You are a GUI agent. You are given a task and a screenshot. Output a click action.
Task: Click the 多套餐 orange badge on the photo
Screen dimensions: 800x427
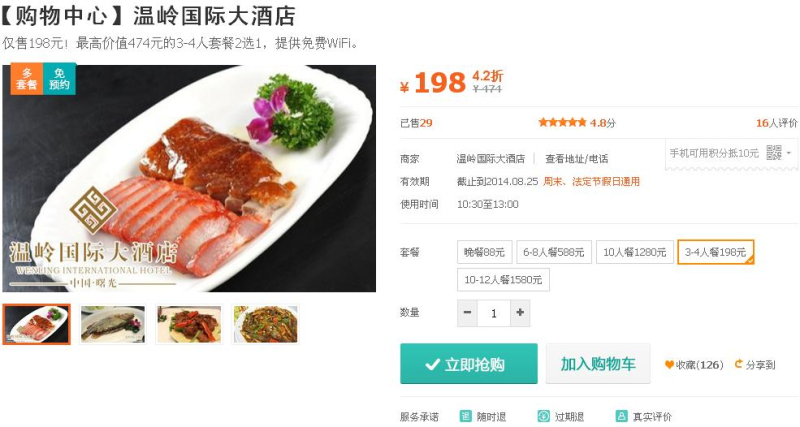pyautogui.click(x=27, y=79)
